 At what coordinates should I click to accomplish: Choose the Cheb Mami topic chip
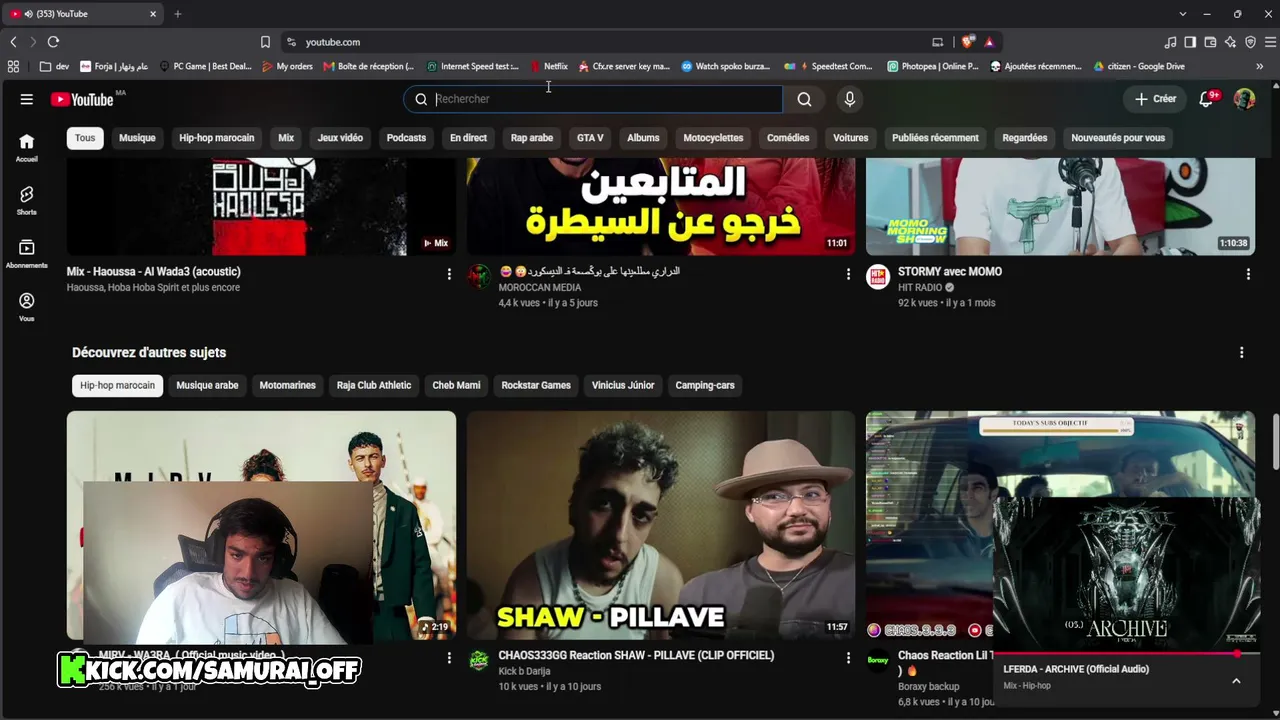456,385
